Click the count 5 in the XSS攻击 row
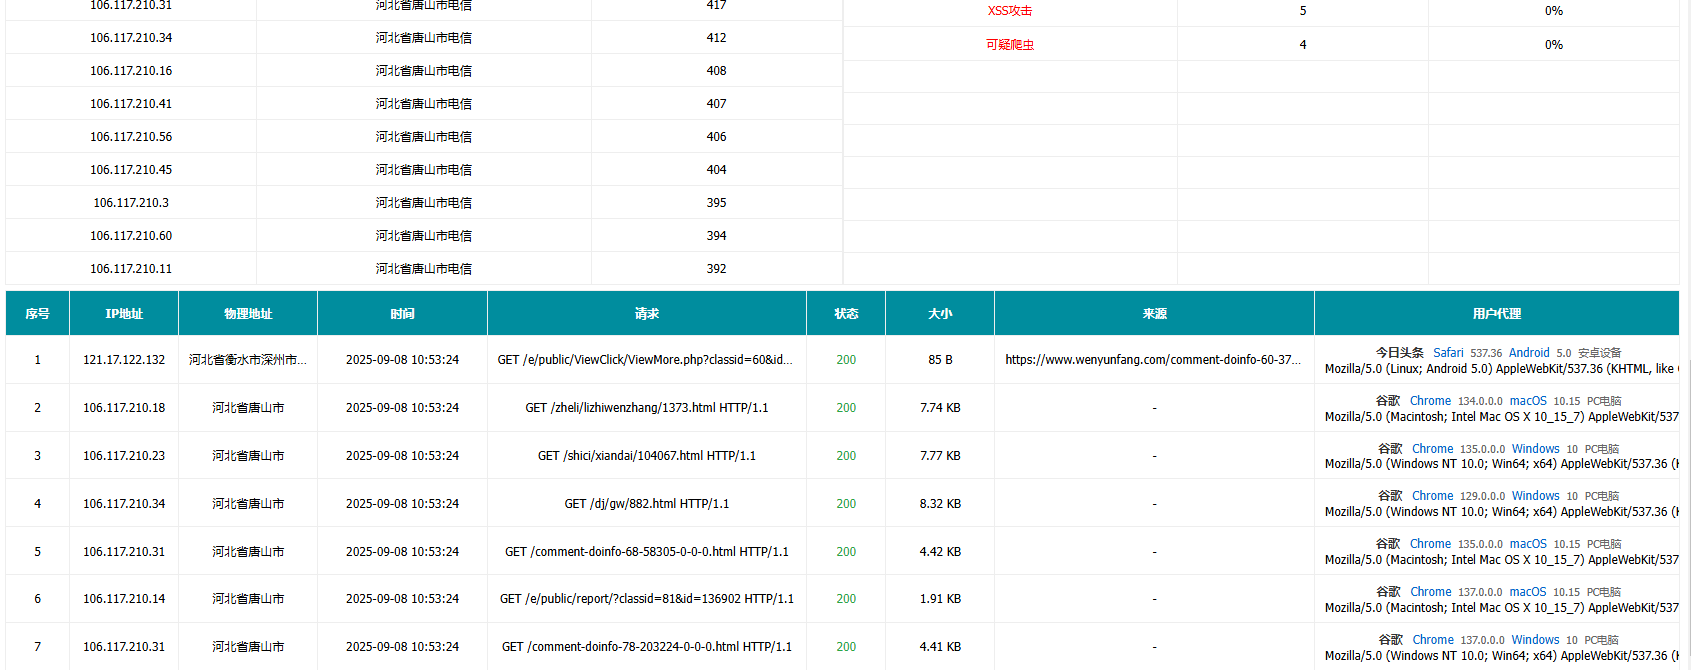 pyautogui.click(x=1303, y=11)
